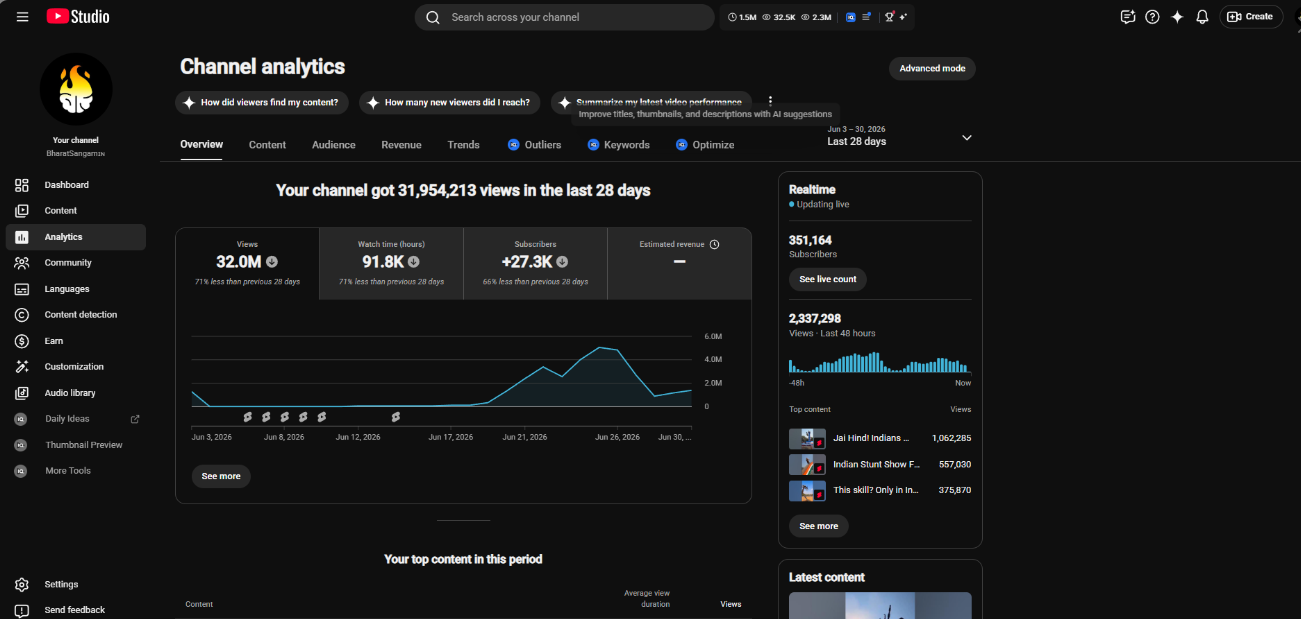Viewport: 1301px width, 619px height.
Task: Open the 'Jai Hind! Indians' video thumbnail
Action: tap(807, 439)
